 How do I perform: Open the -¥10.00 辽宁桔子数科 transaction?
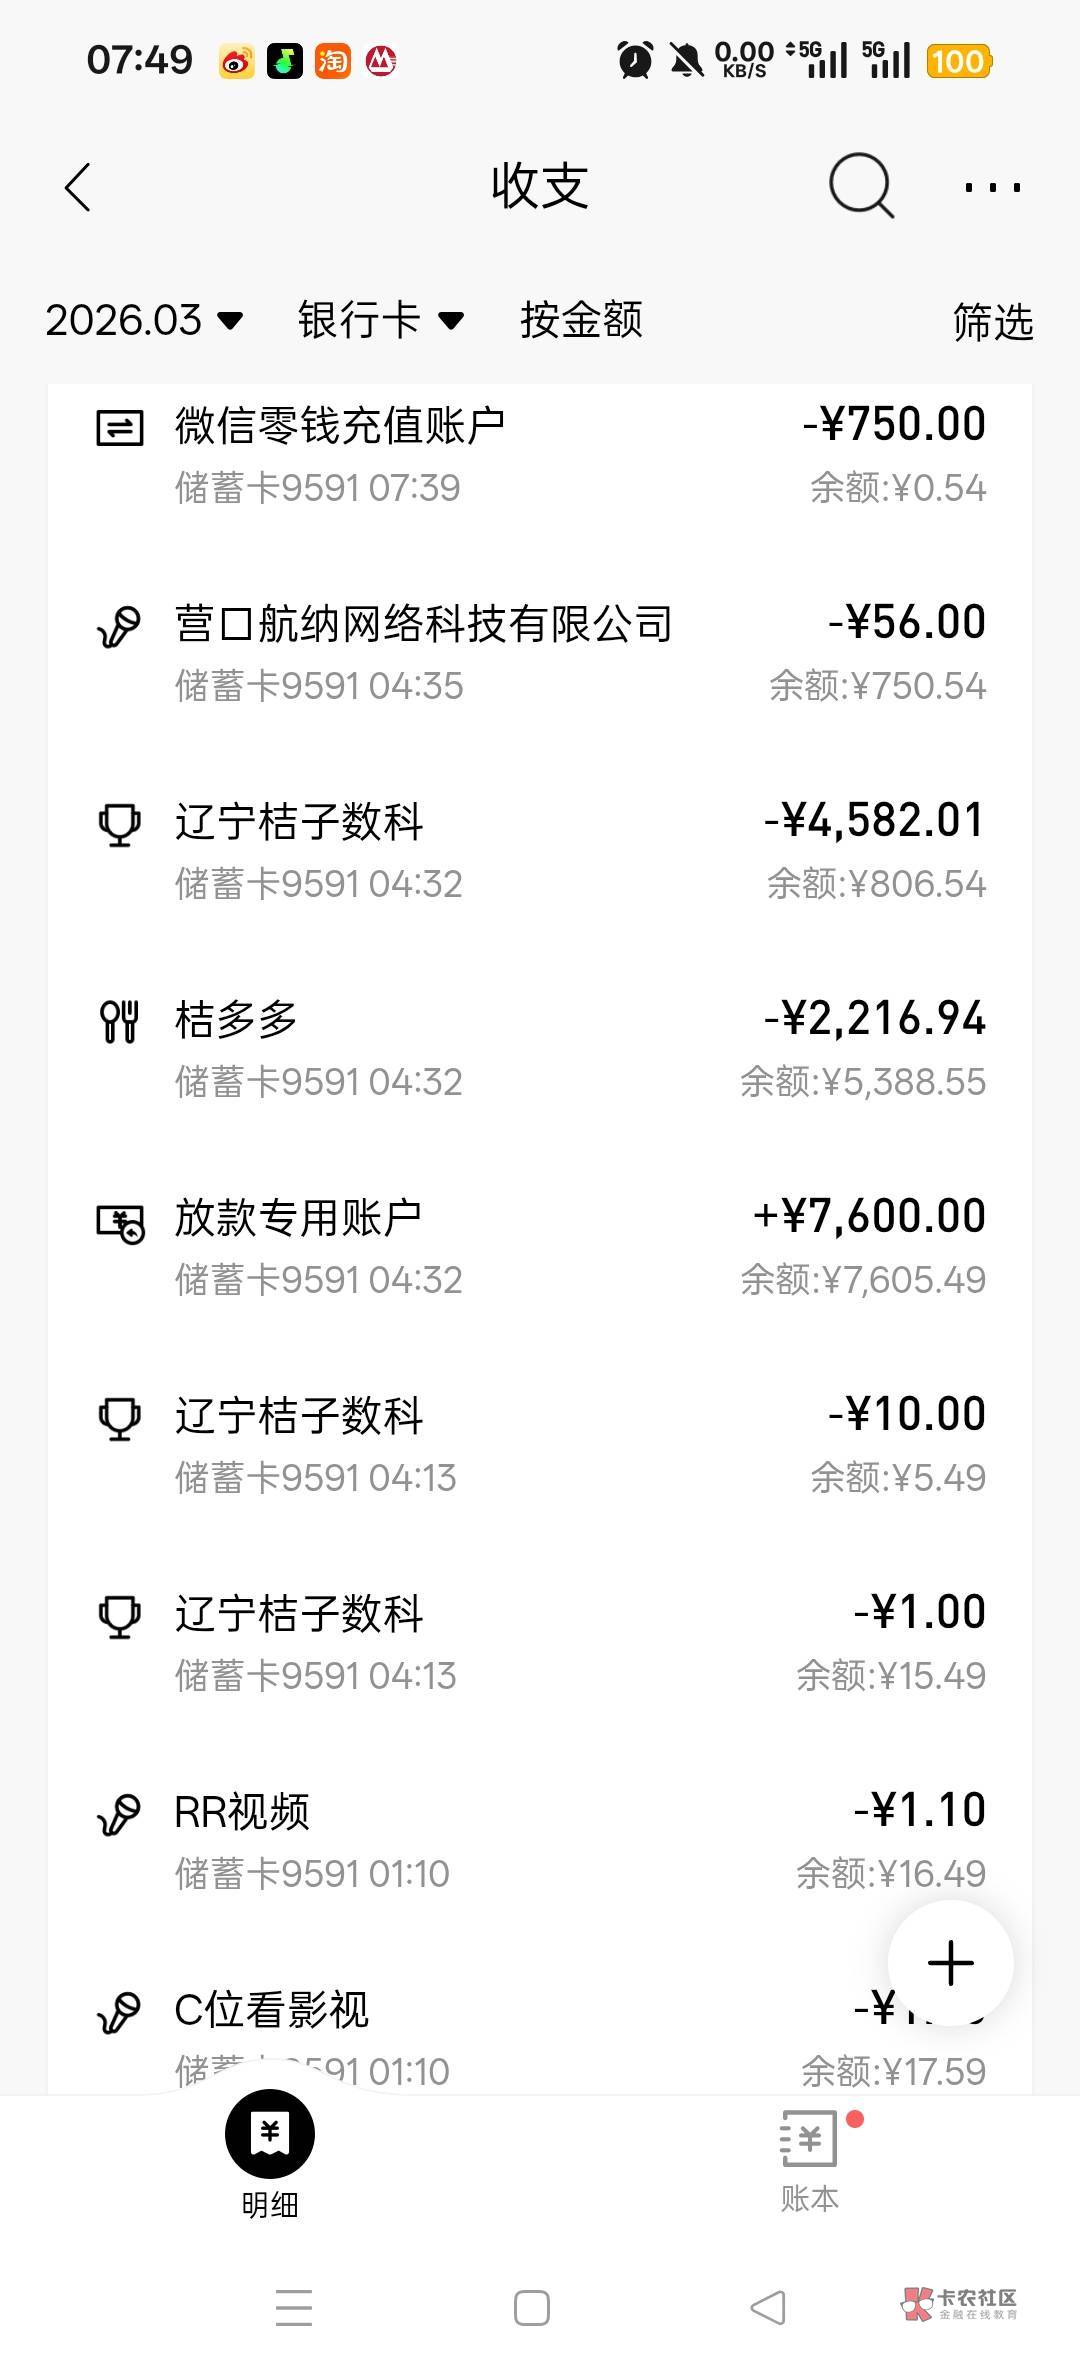click(x=540, y=1445)
